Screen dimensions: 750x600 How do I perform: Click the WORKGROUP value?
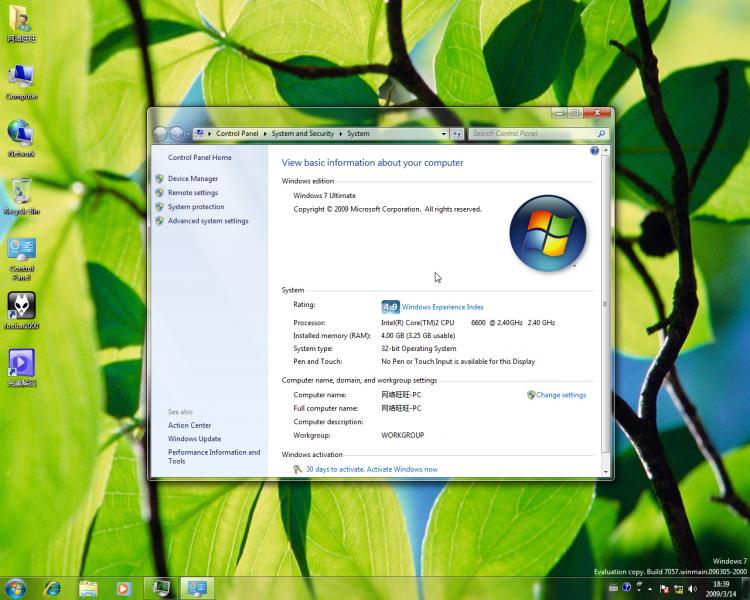coord(402,435)
